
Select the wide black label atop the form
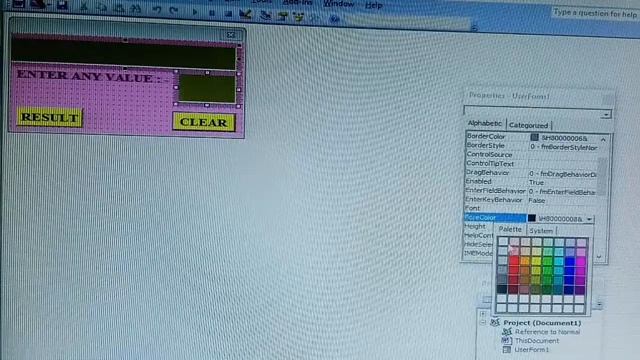pos(123,54)
